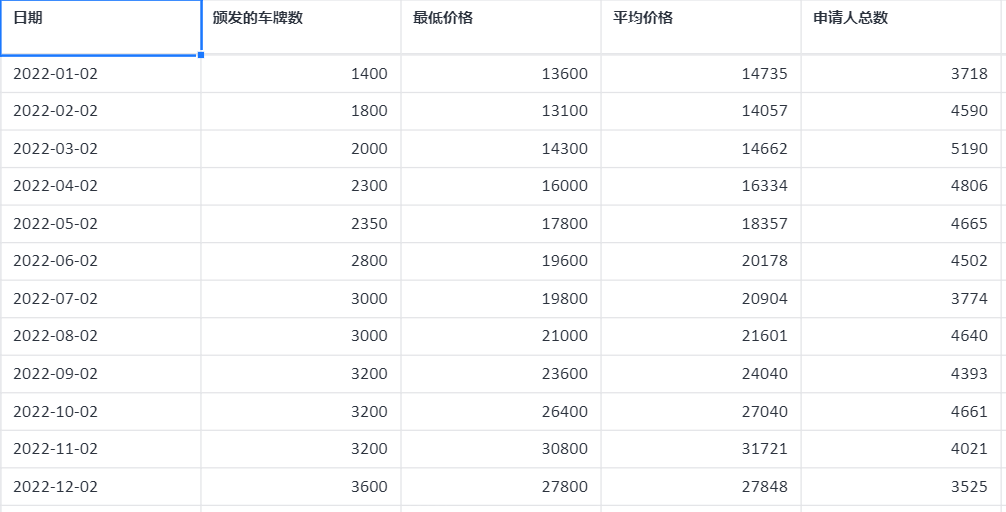Click the average price cell 14735
Image resolution: width=1006 pixels, height=512 pixels.
[700, 74]
